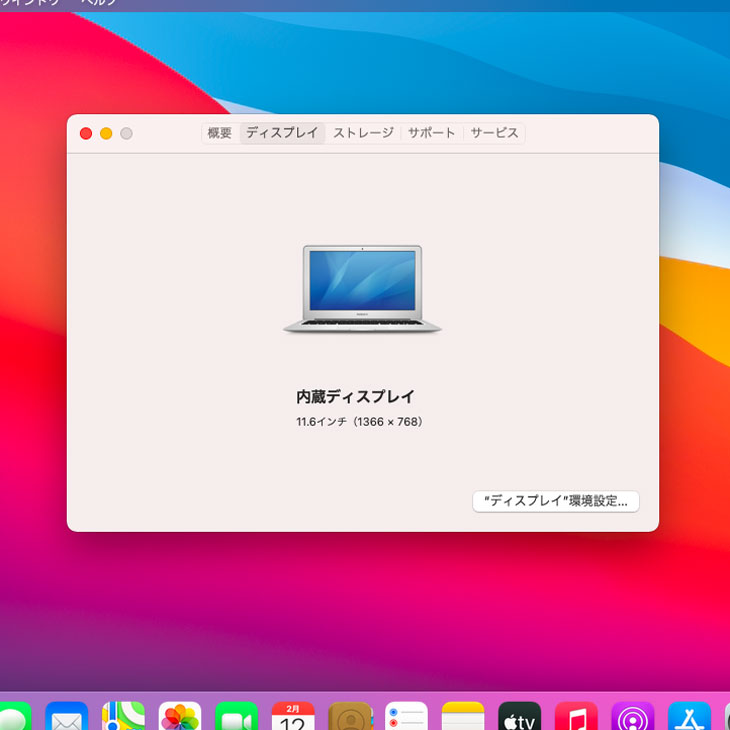Open the Calendar dock icon
The width and height of the screenshot is (730, 730).
[293, 718]
